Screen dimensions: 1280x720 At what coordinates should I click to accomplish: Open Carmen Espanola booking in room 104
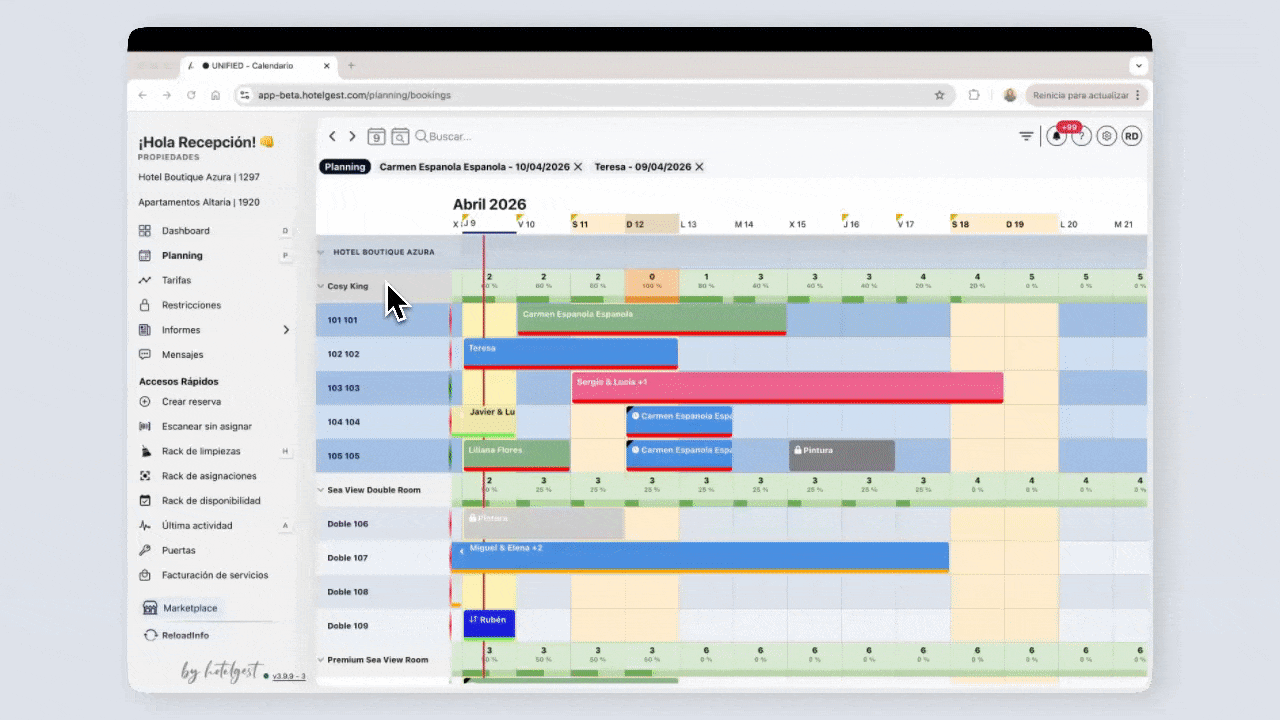coord(679,421)
